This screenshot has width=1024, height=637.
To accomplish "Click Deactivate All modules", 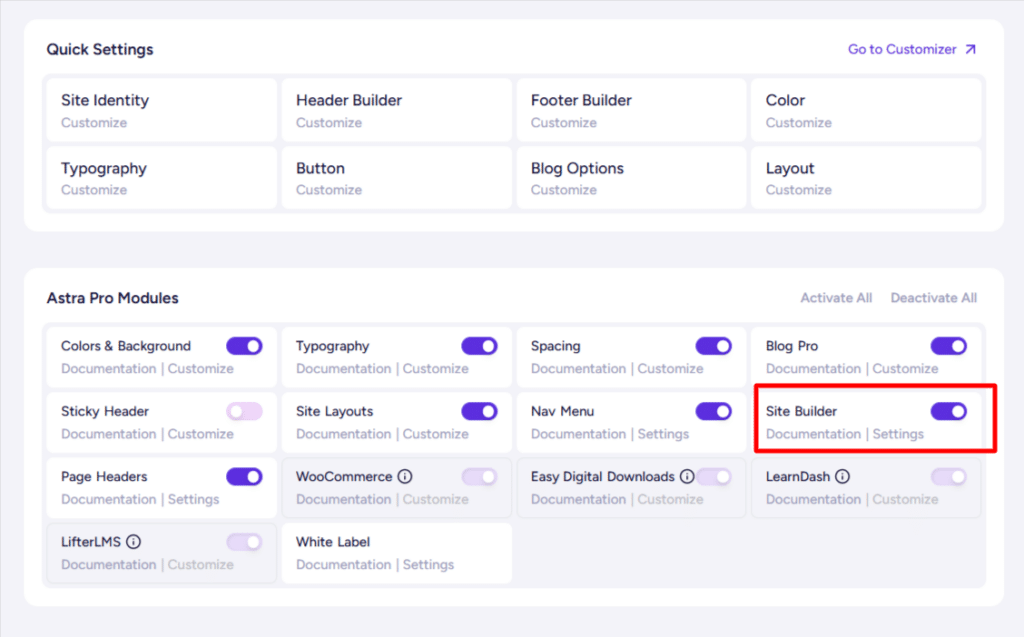I will [x=934, y=298].
